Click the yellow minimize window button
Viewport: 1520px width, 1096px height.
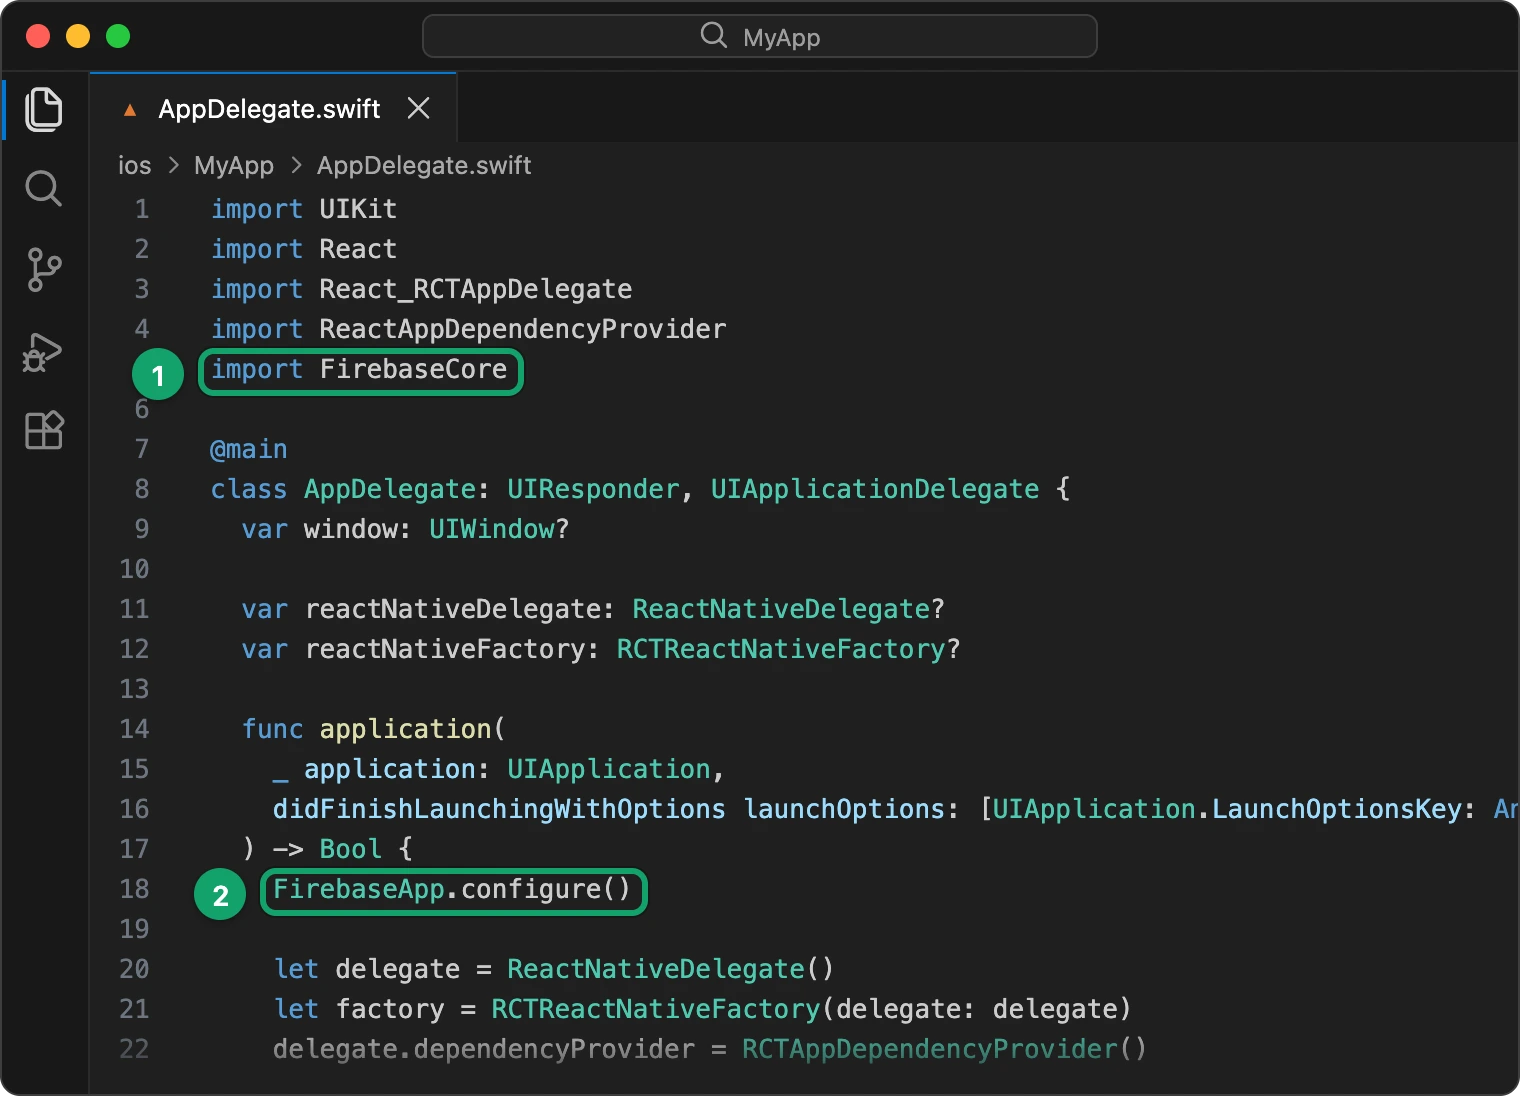[x=78, y=36]
